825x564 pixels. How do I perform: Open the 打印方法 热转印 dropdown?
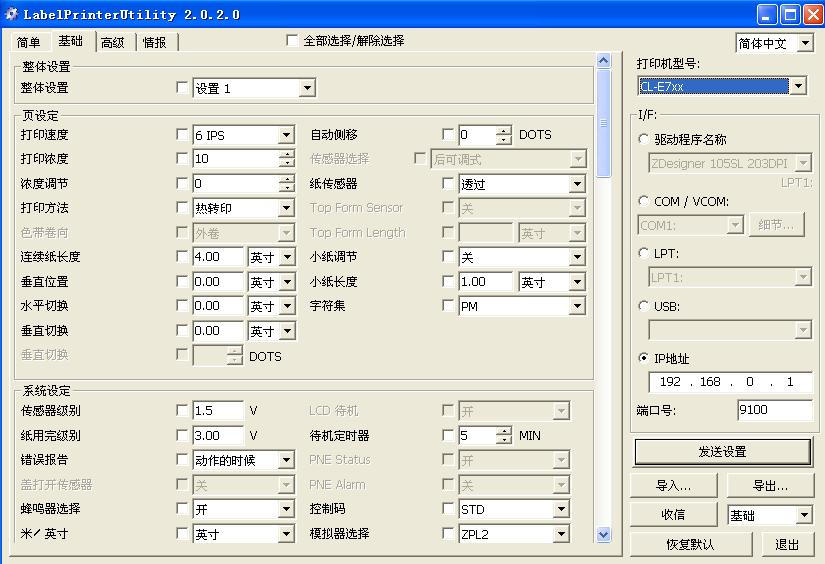tap(286, 208)
